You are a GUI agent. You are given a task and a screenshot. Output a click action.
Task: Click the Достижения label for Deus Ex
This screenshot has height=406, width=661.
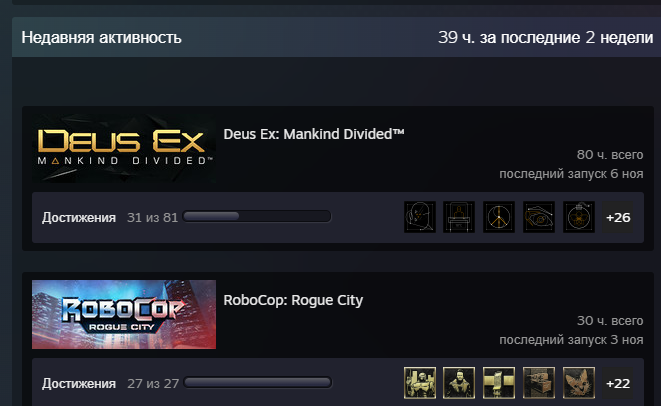tap(79, 218)
